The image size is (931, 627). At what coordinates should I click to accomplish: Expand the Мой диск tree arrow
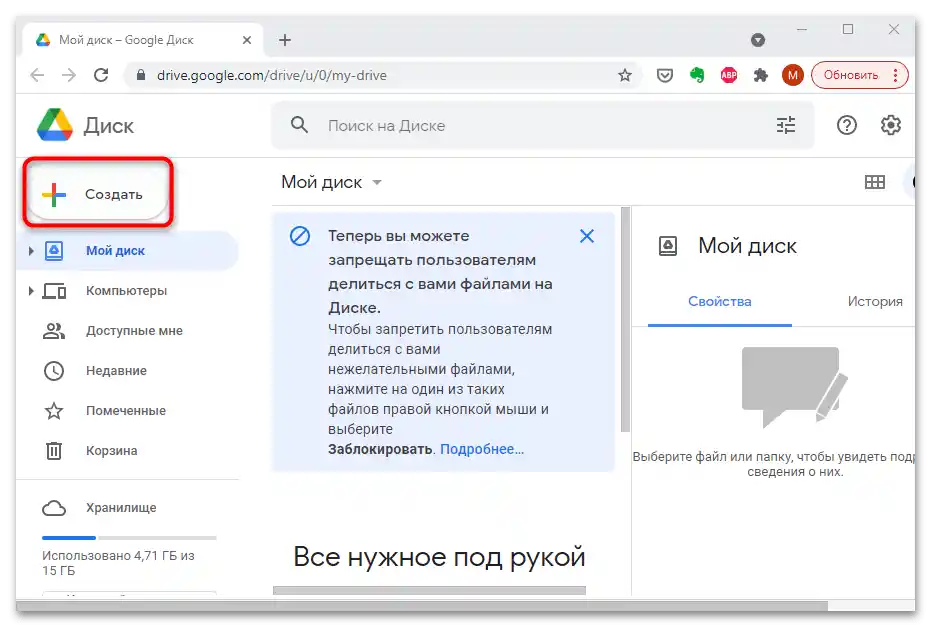click(x=31, y=251)
